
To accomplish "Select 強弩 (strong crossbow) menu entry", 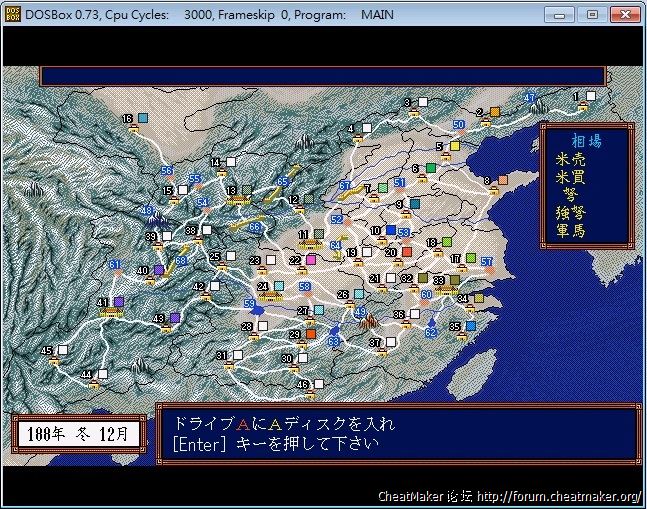I will pyautogui.click(x=571, y=213).
